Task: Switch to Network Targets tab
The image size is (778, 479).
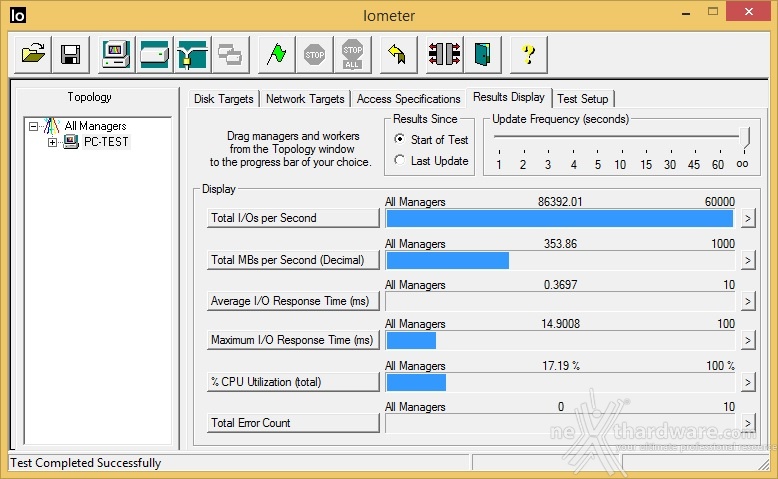Action: (305, 99)
